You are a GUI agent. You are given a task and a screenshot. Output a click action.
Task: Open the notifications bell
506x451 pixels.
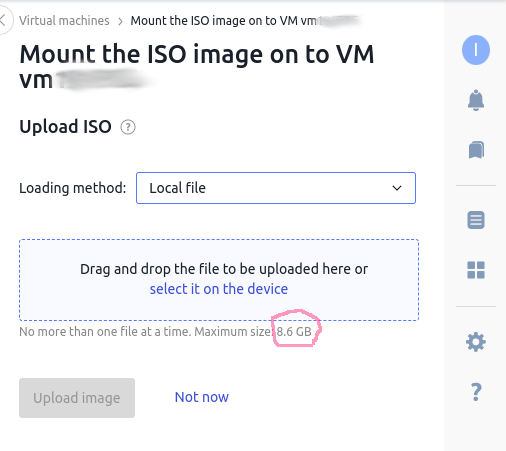[x=476, y=100]
